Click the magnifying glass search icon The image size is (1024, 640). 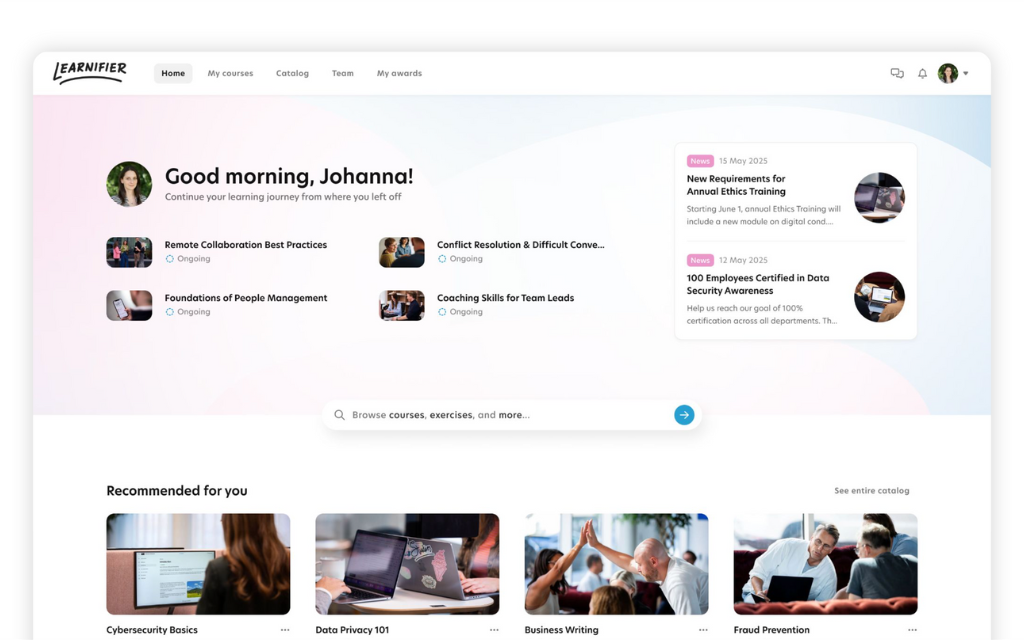click(x=340, y=415)
